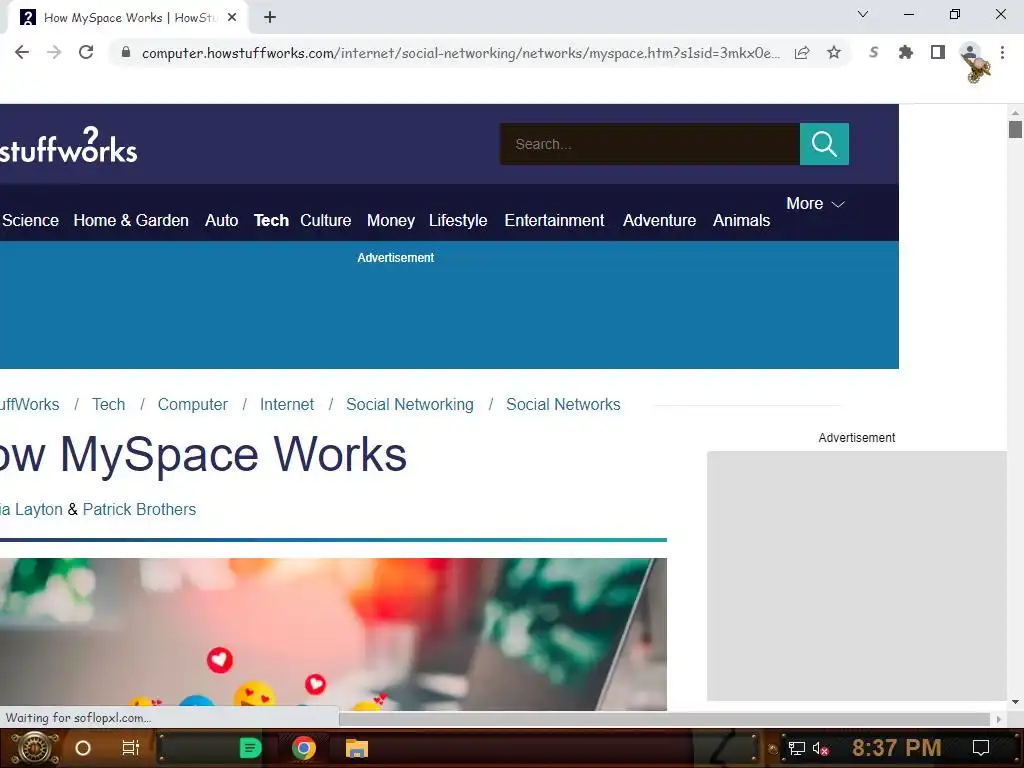
Task: Open the Auto section
Action: [221, 221]
